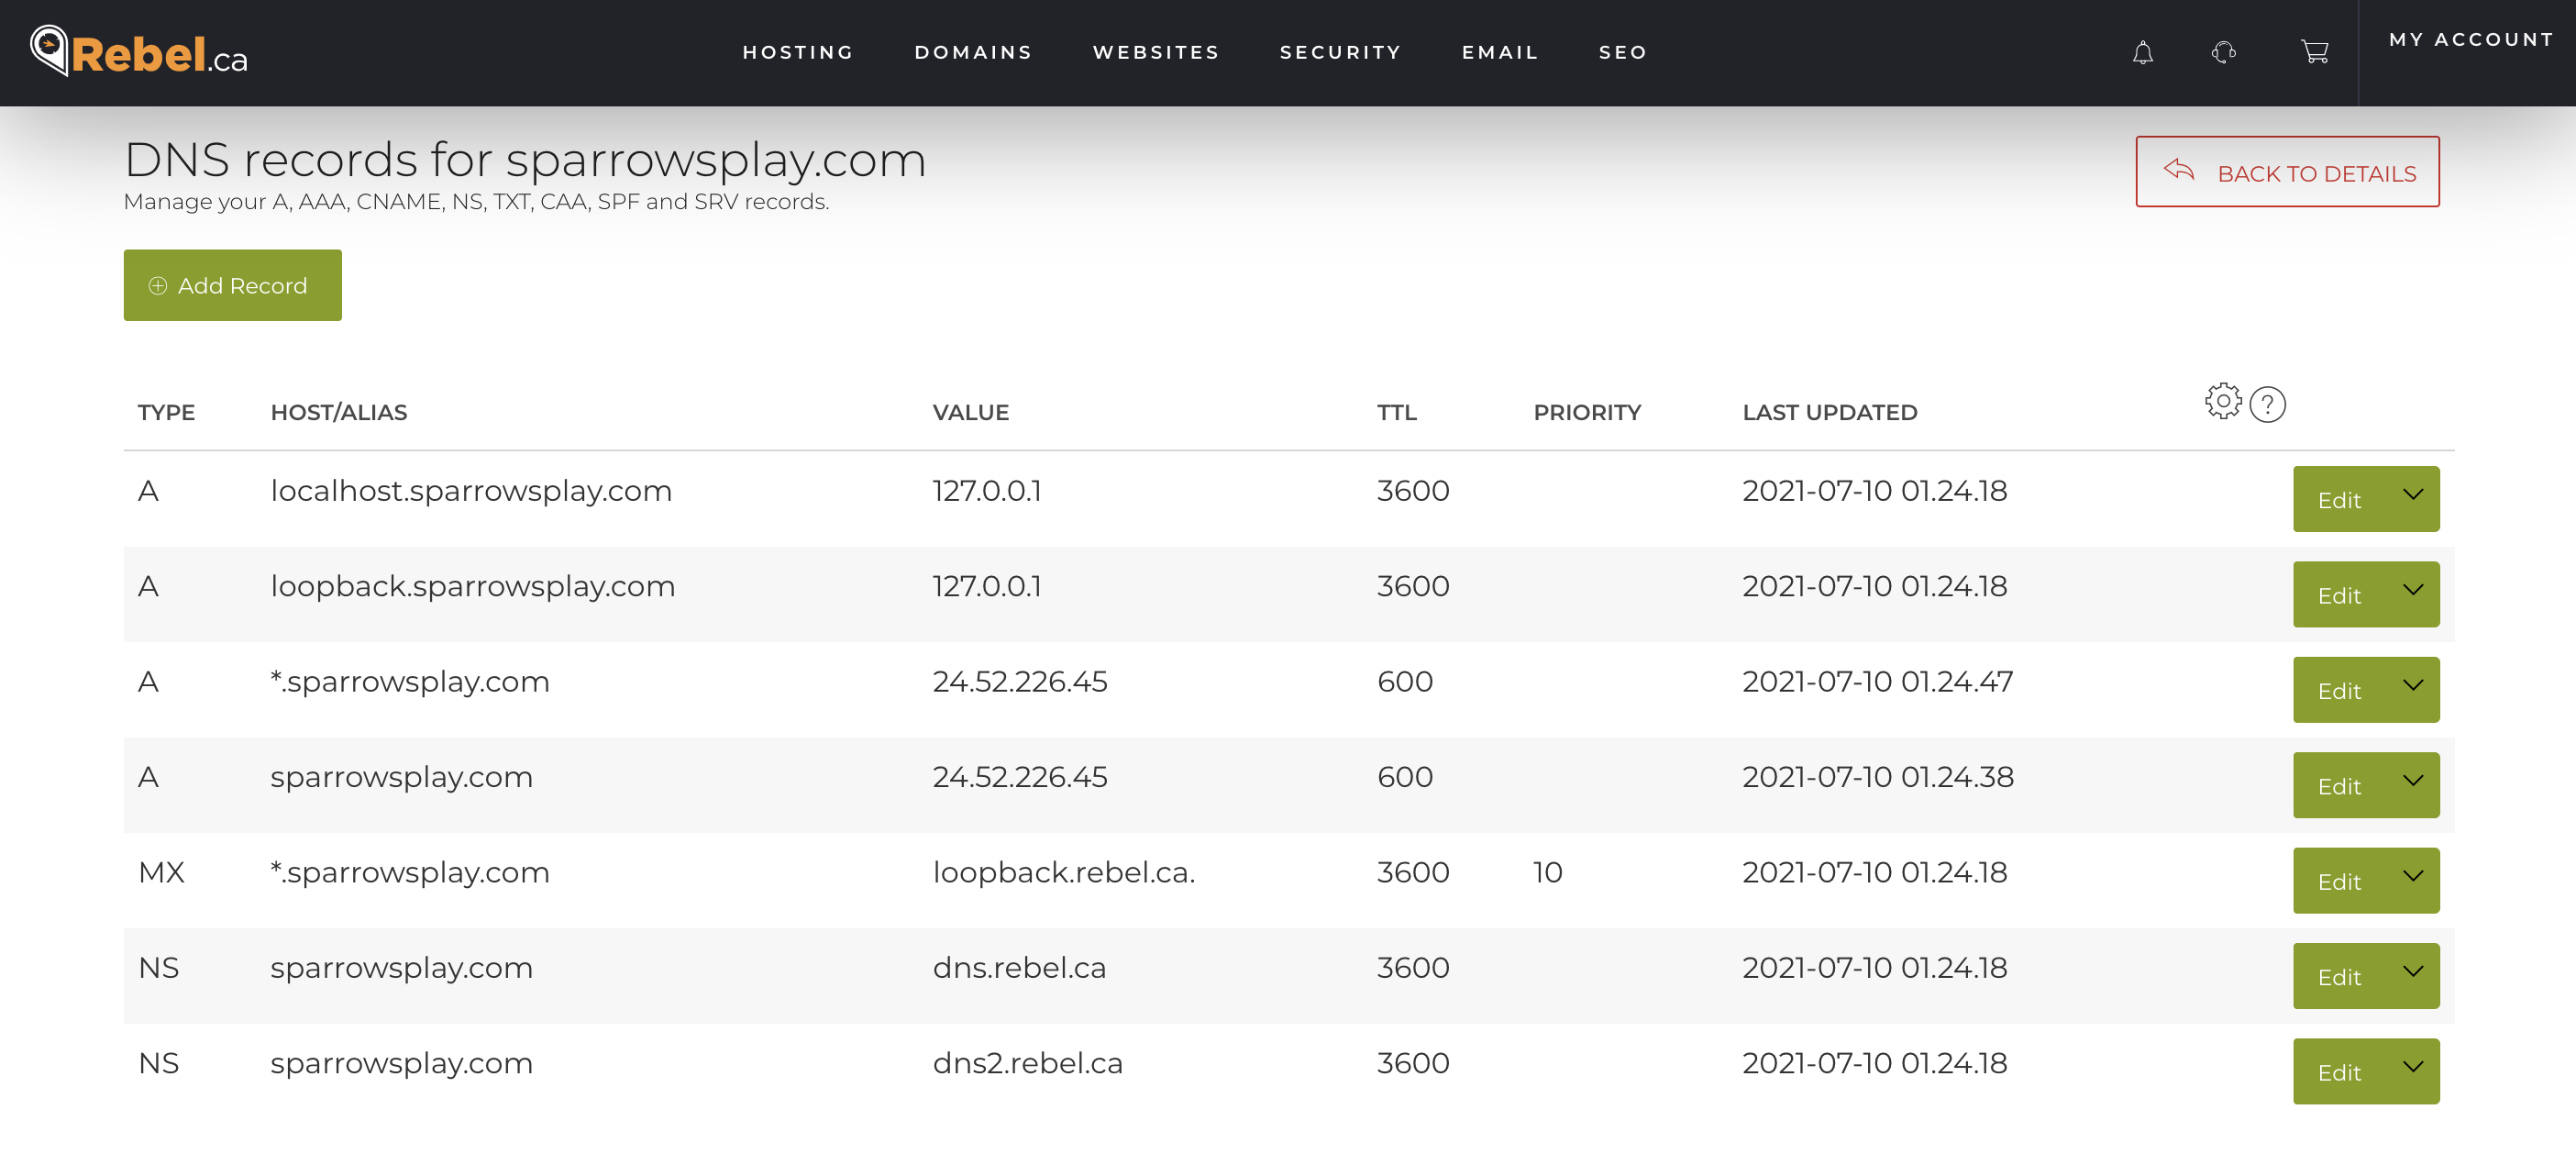Viewport: 2576px width, 1176px height.
Task: Open the SEO menu
Action: coord(1622,52)
